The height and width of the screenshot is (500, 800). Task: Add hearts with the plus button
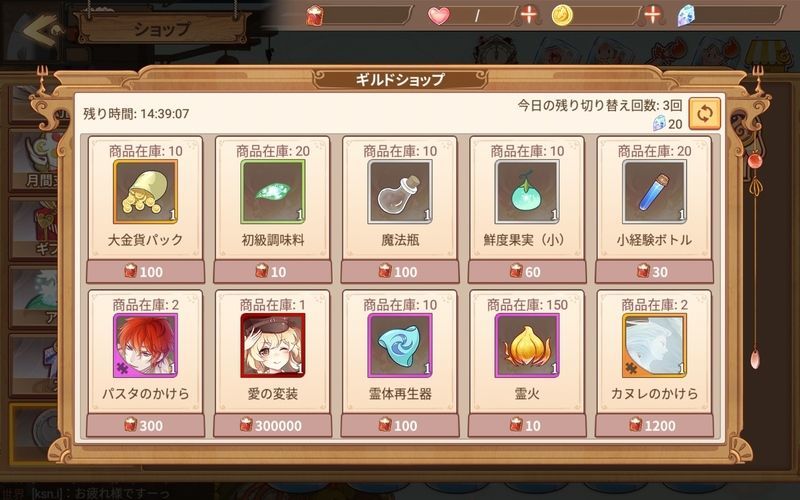[529, 15]
